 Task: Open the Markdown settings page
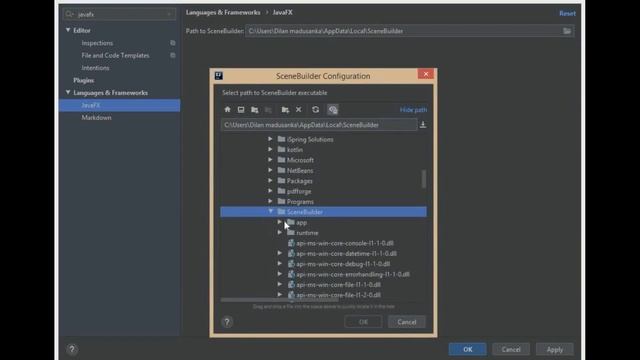point(96,118)
